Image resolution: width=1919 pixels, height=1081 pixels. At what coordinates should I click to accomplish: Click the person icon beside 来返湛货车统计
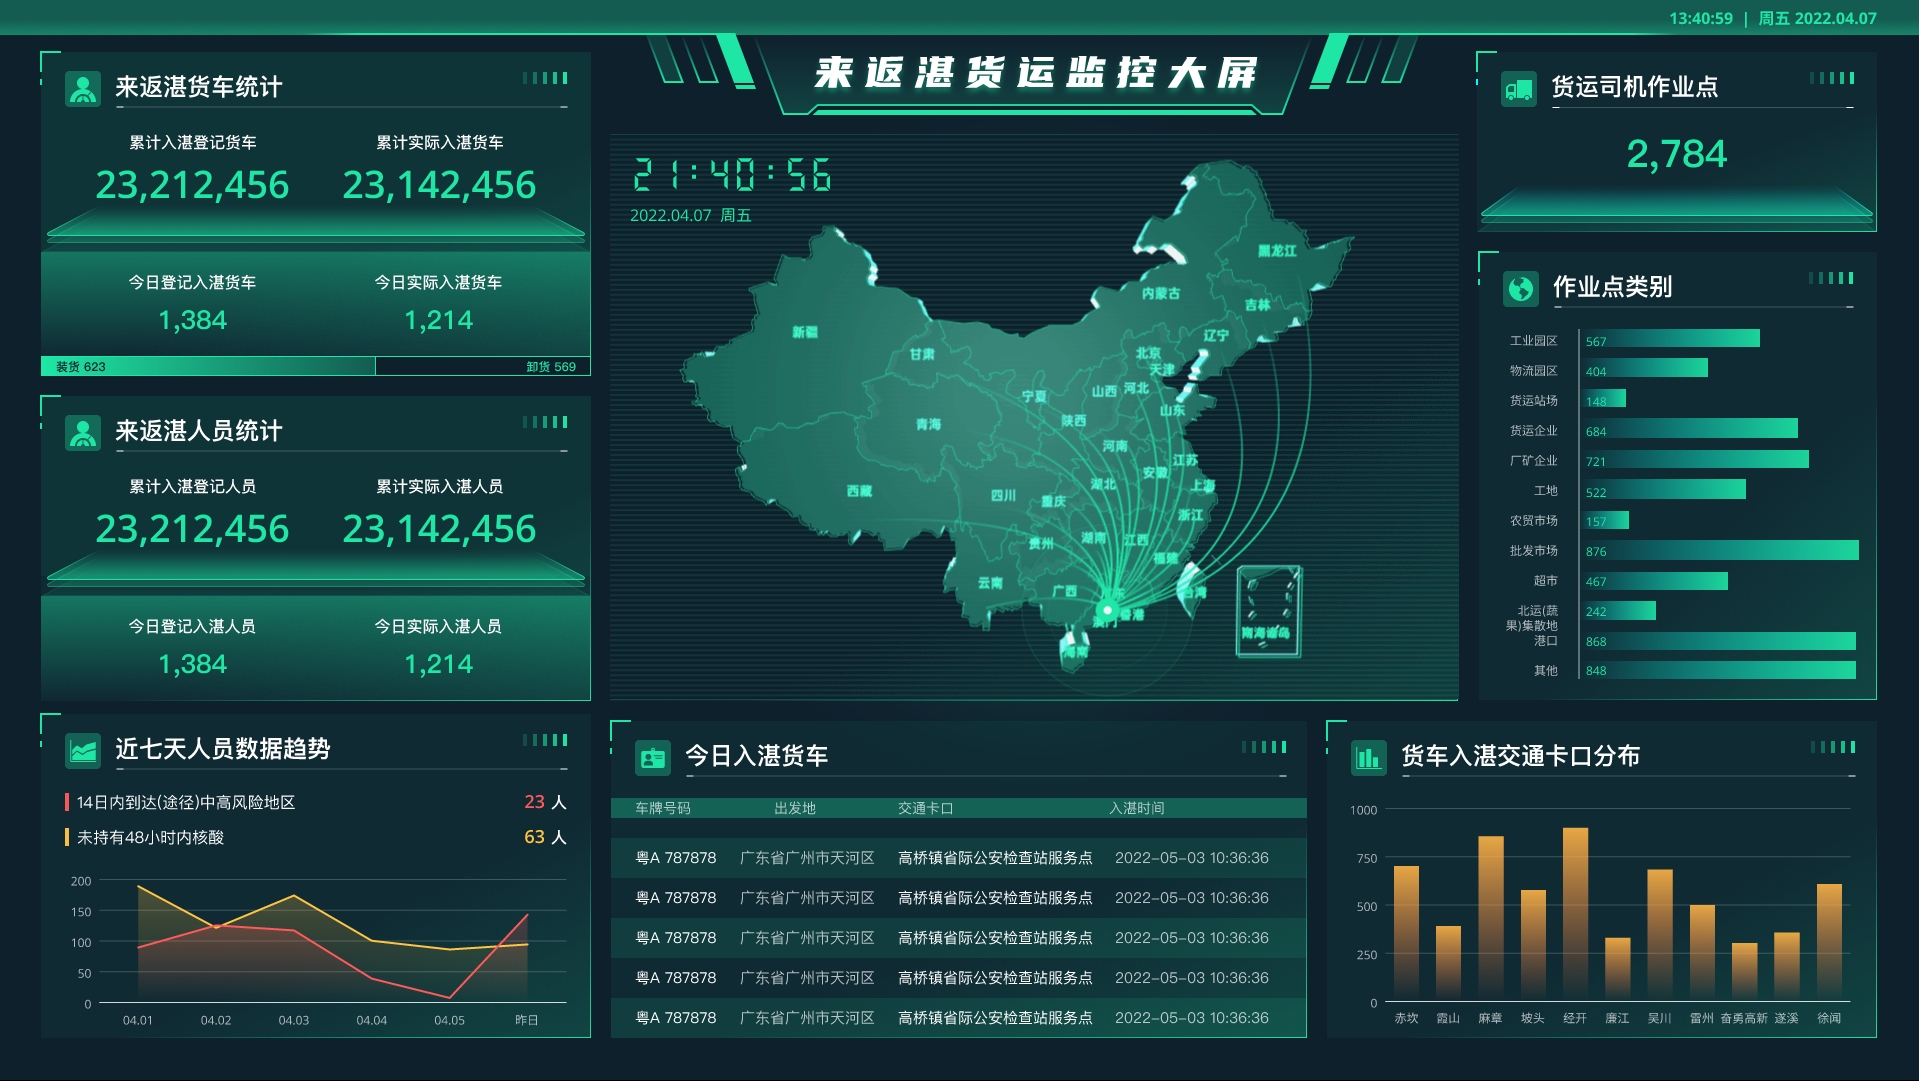click(x=83, y=88)
